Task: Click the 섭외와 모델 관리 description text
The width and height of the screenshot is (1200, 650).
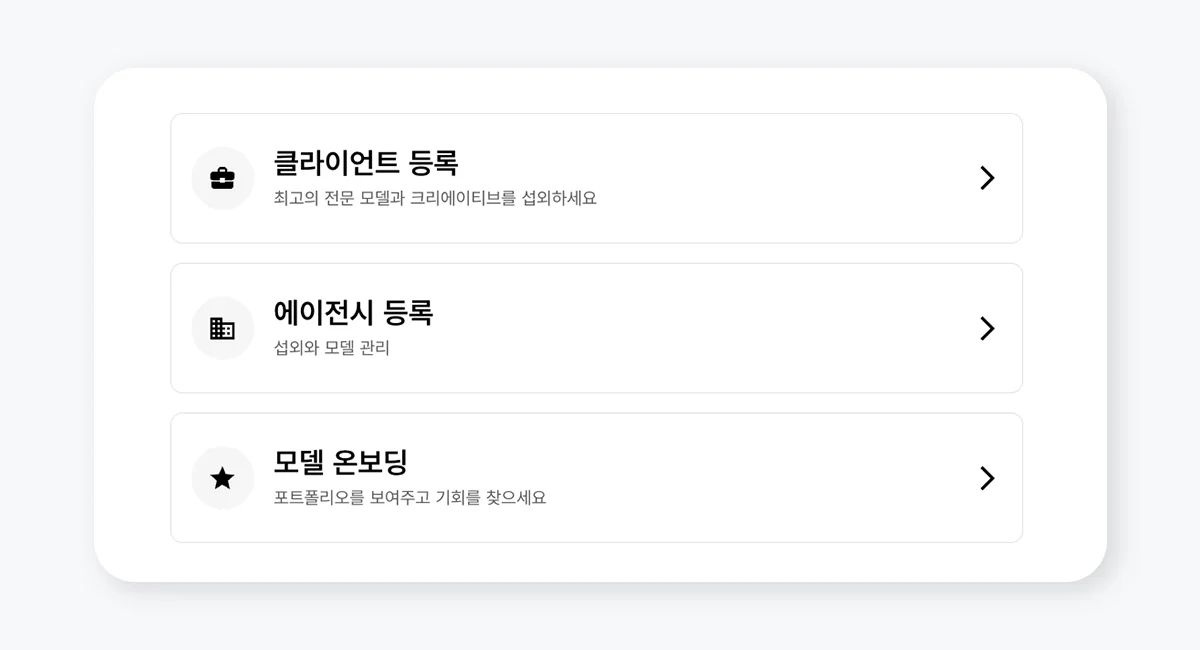Action: point(331,348)
